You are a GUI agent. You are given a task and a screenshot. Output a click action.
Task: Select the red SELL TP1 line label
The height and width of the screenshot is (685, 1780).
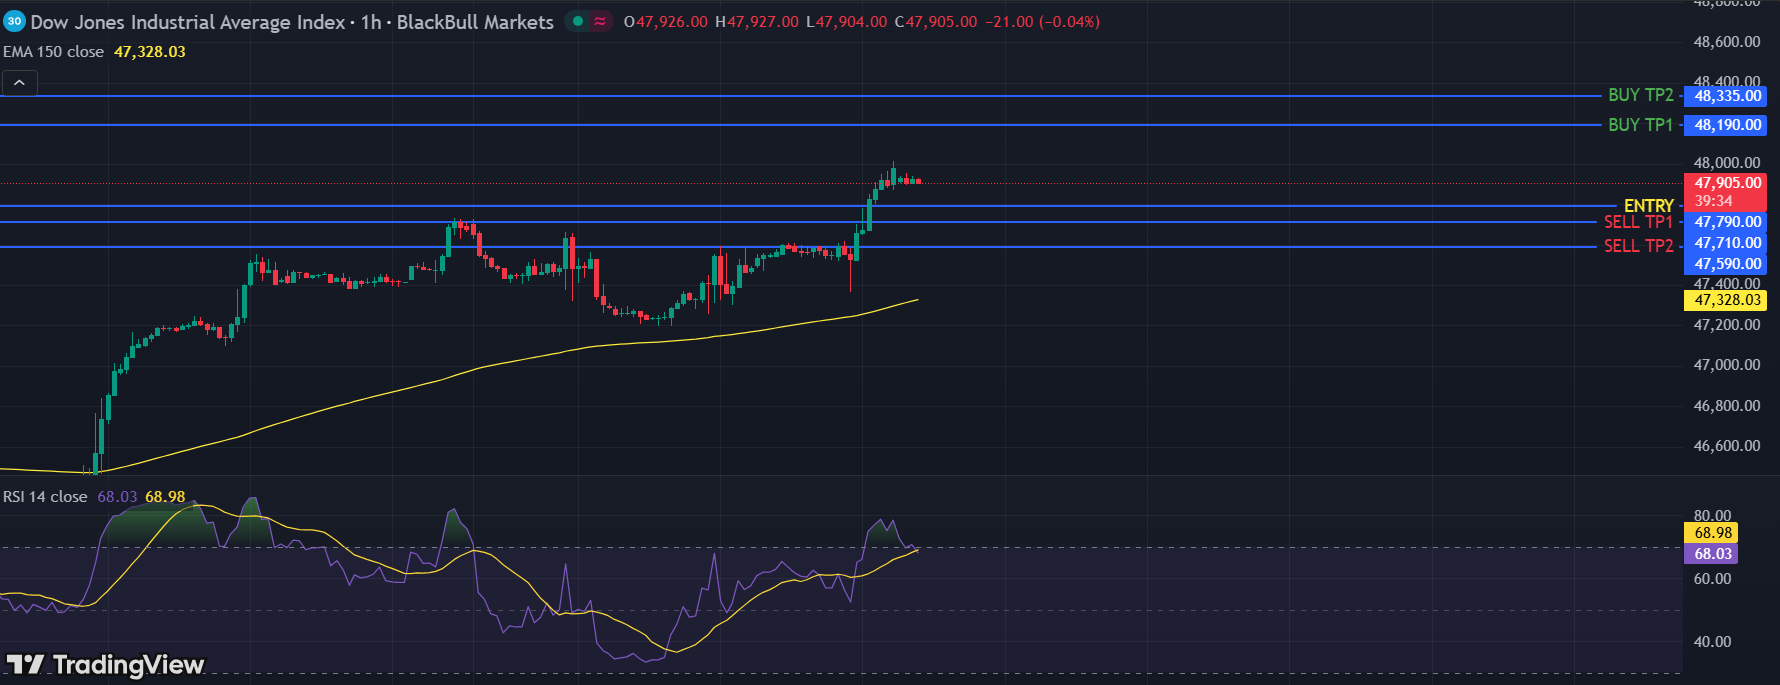click(1638, 222)
